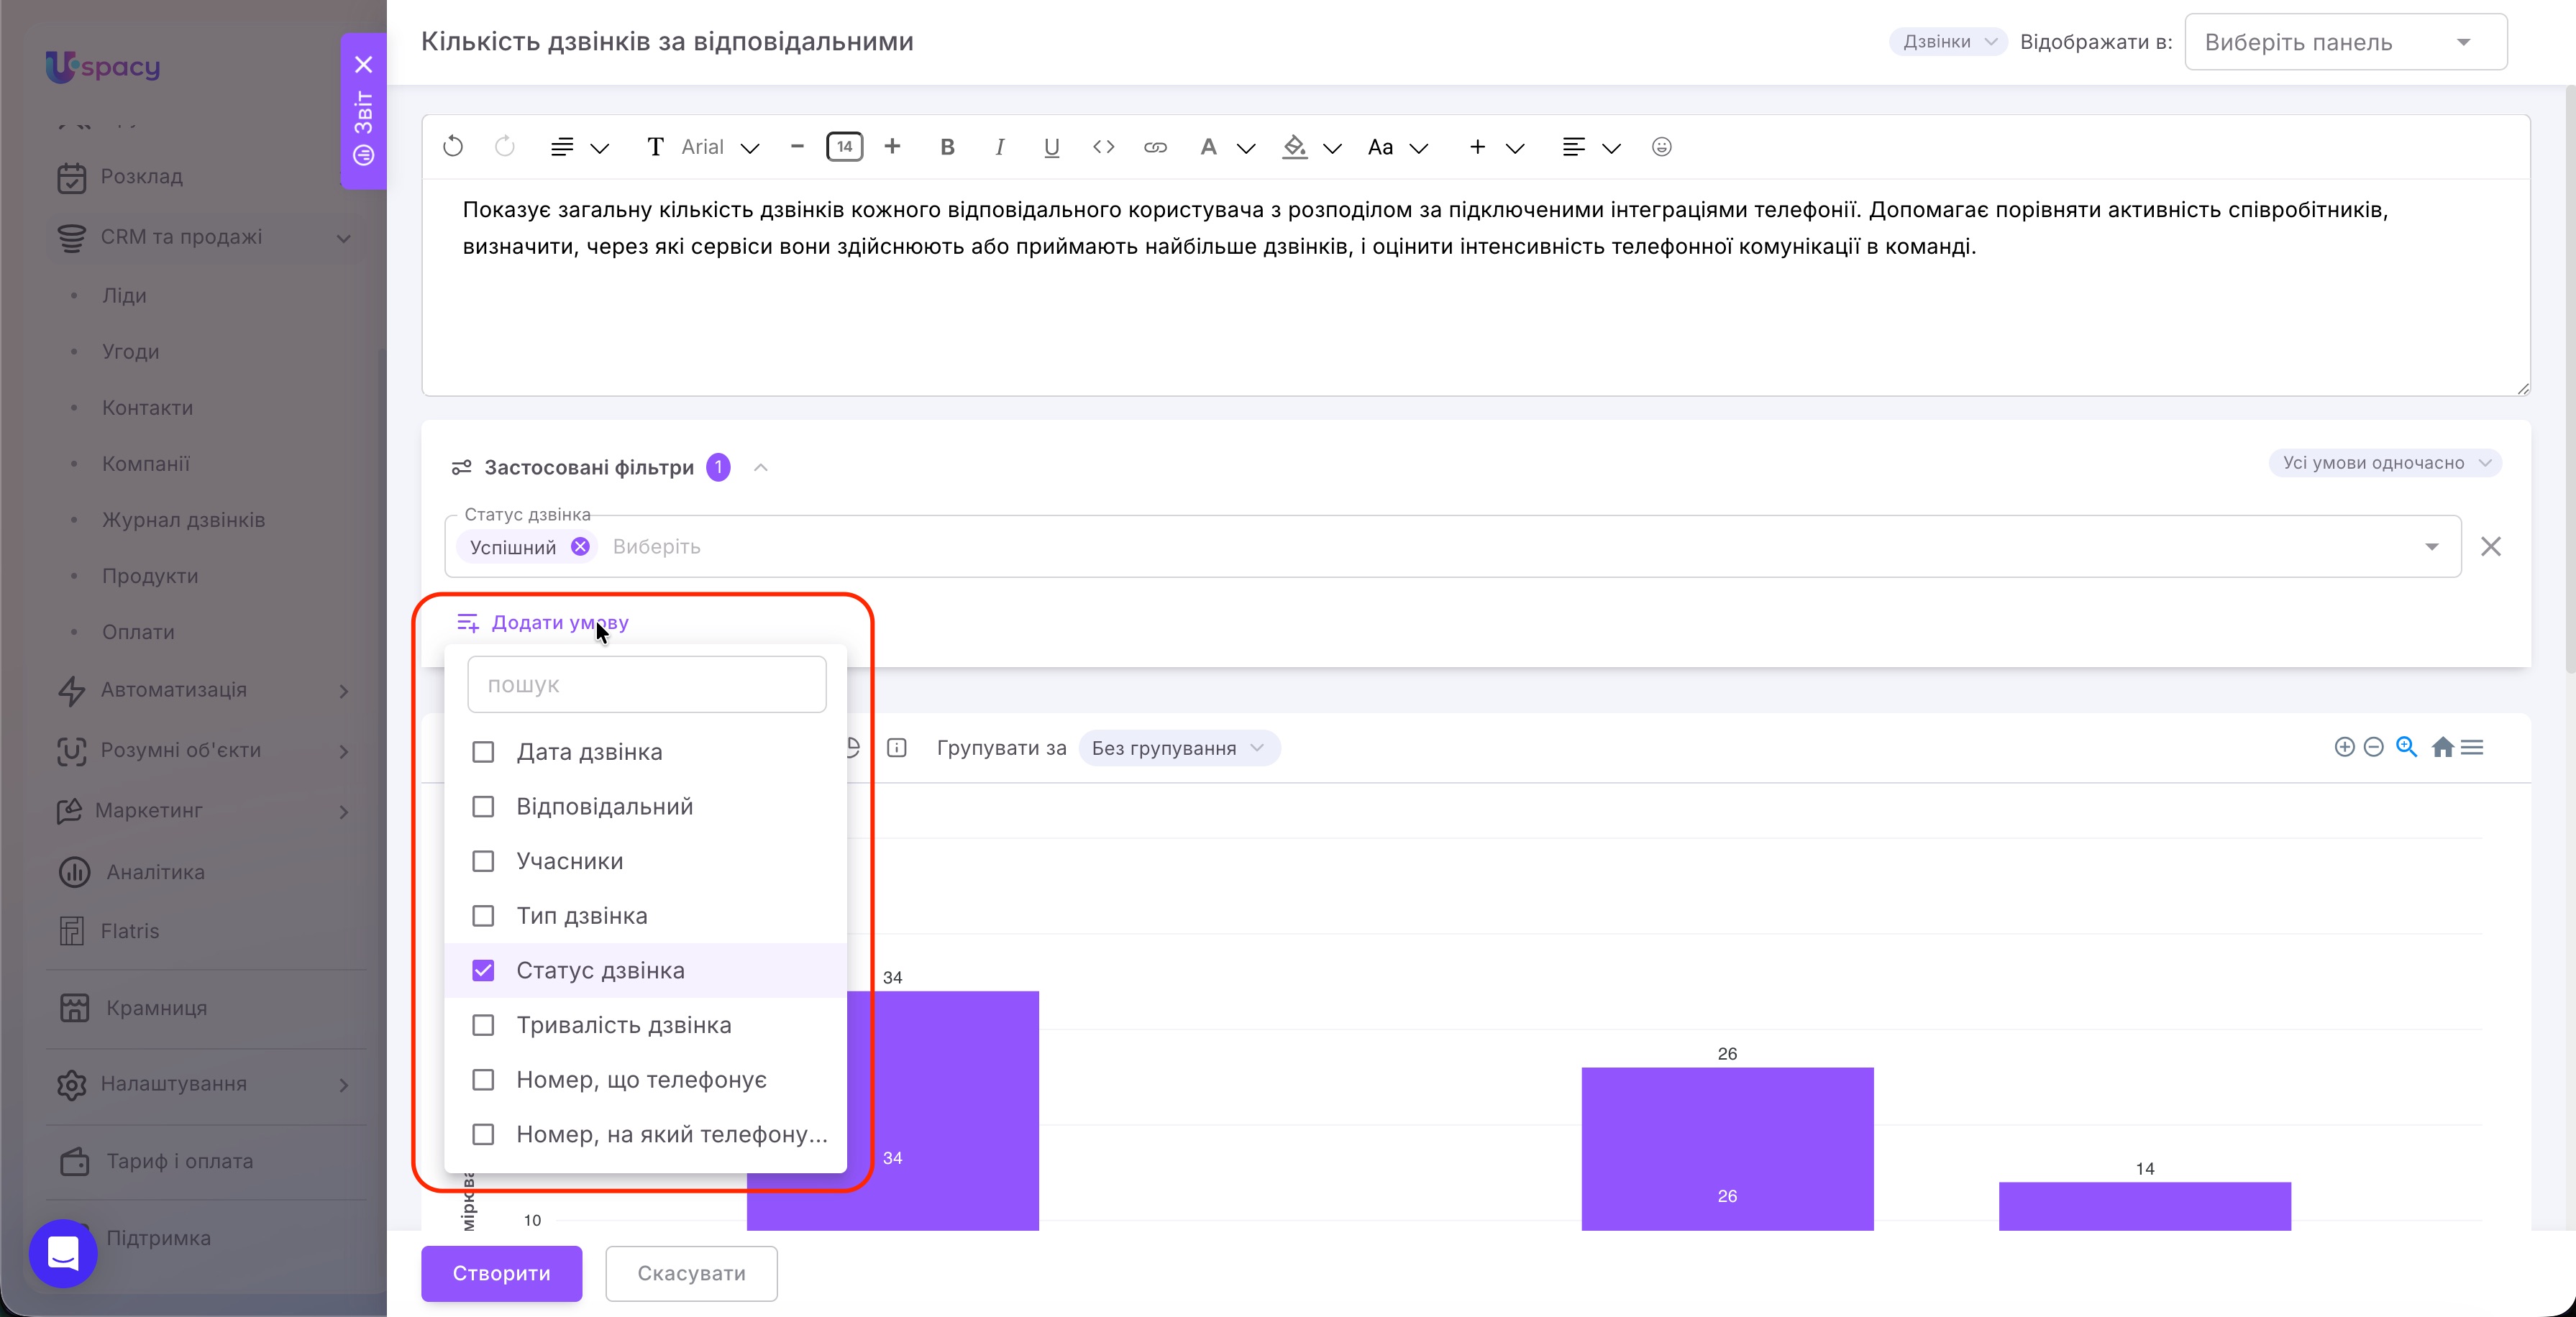Viewport: 2576px width, 1317px height.
Task: Click Додати умову link
Action: point(543,623)
